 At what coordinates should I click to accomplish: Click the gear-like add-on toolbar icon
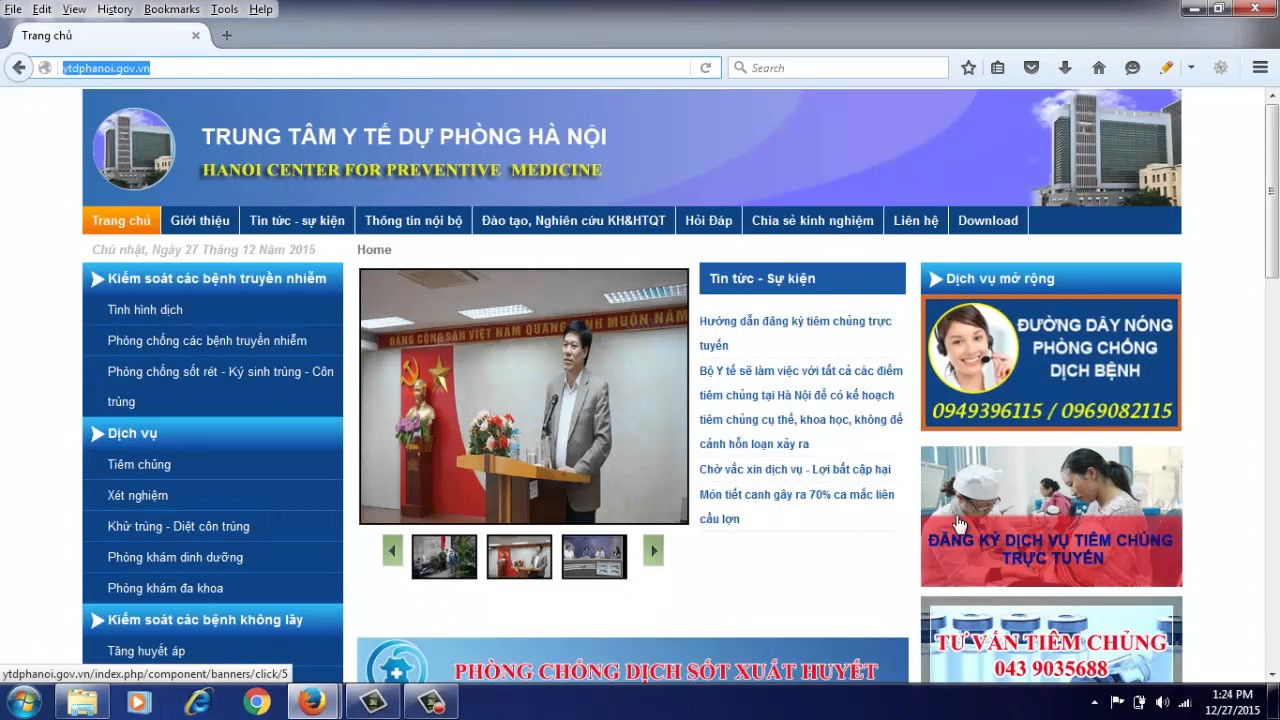tap(1220, 68)
